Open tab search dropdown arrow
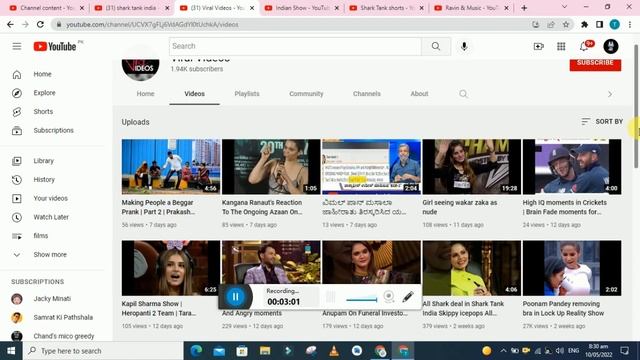The height and width of the screenshot is (360, 640). pyautogui.click(x=564, y=7)
